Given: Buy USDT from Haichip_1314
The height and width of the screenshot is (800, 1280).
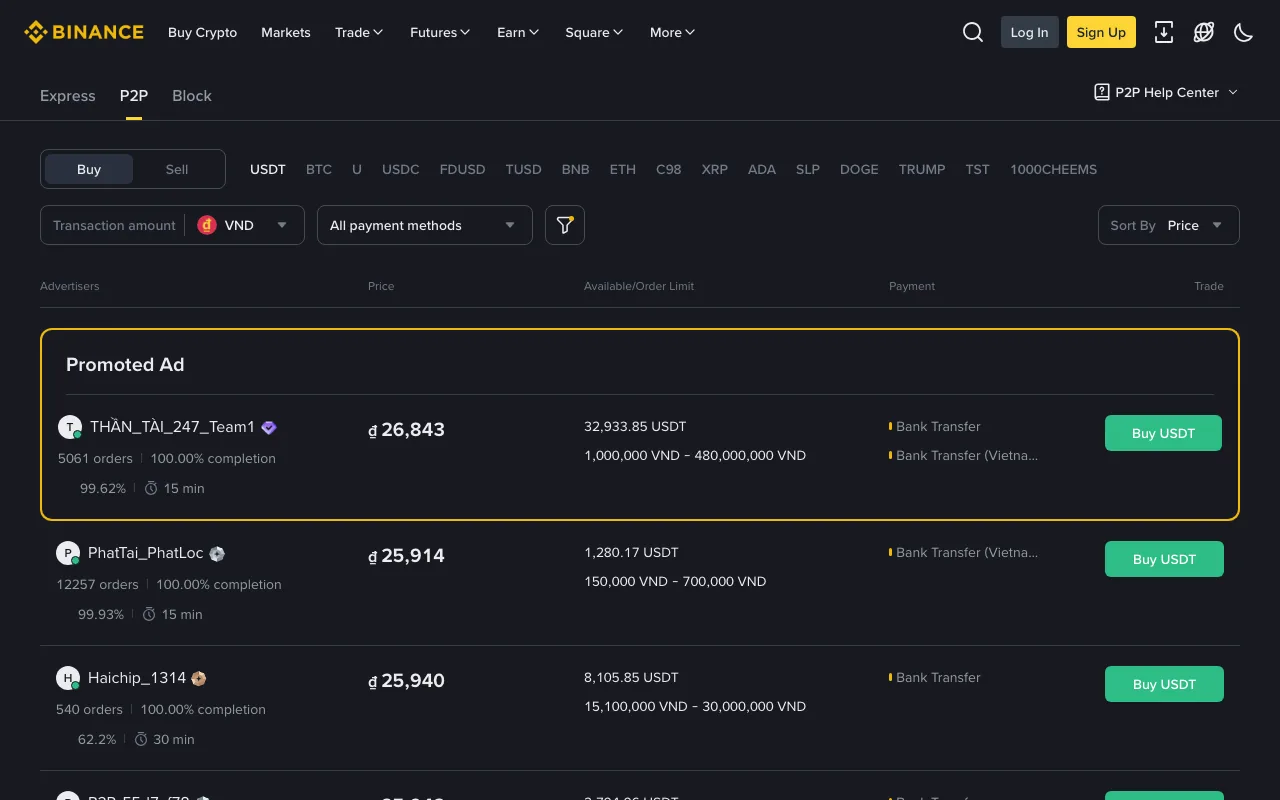Looking at the screenshot, I should (1164, 684).
